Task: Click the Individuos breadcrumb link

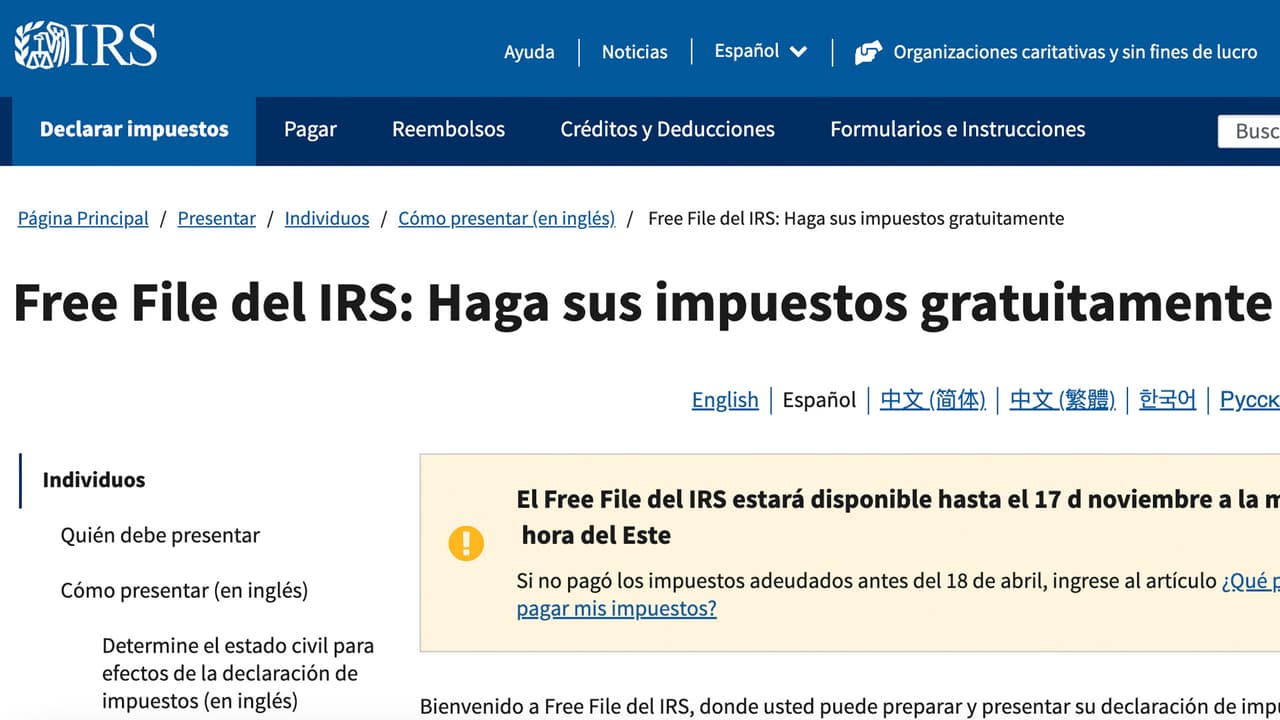Action: (x=327, y=218)
